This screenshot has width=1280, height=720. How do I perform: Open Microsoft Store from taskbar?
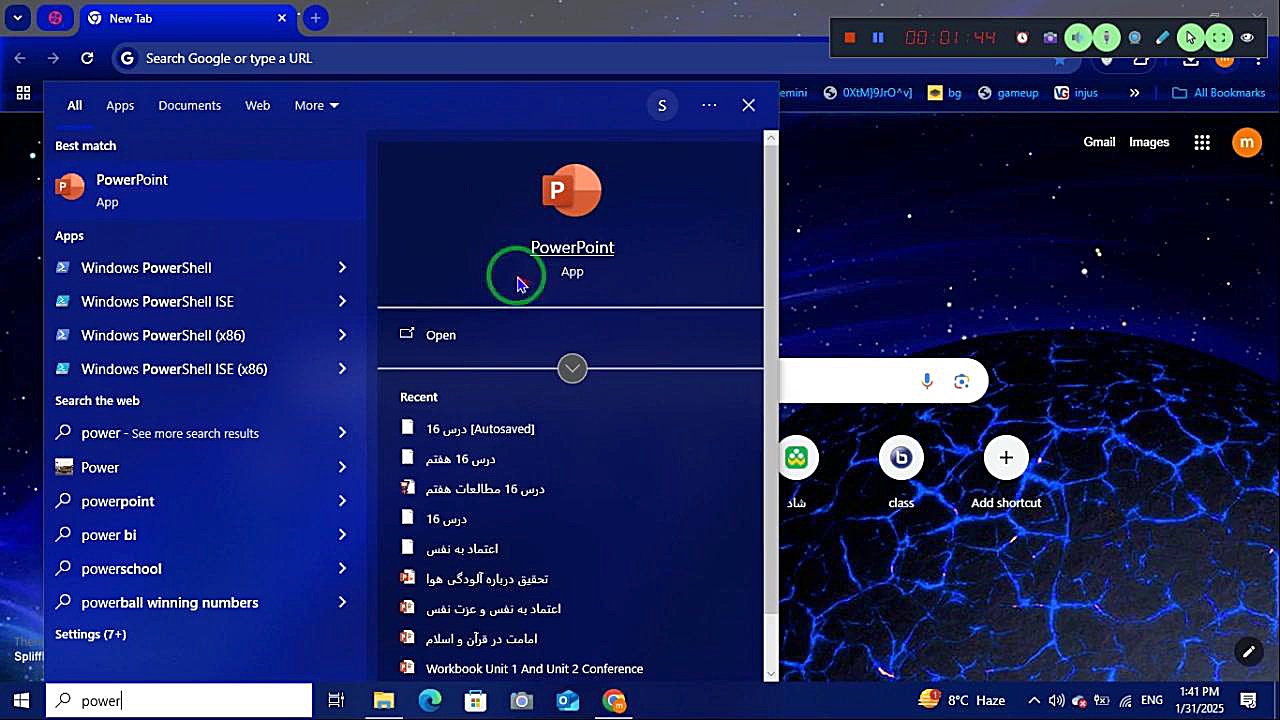pos(476,701)
